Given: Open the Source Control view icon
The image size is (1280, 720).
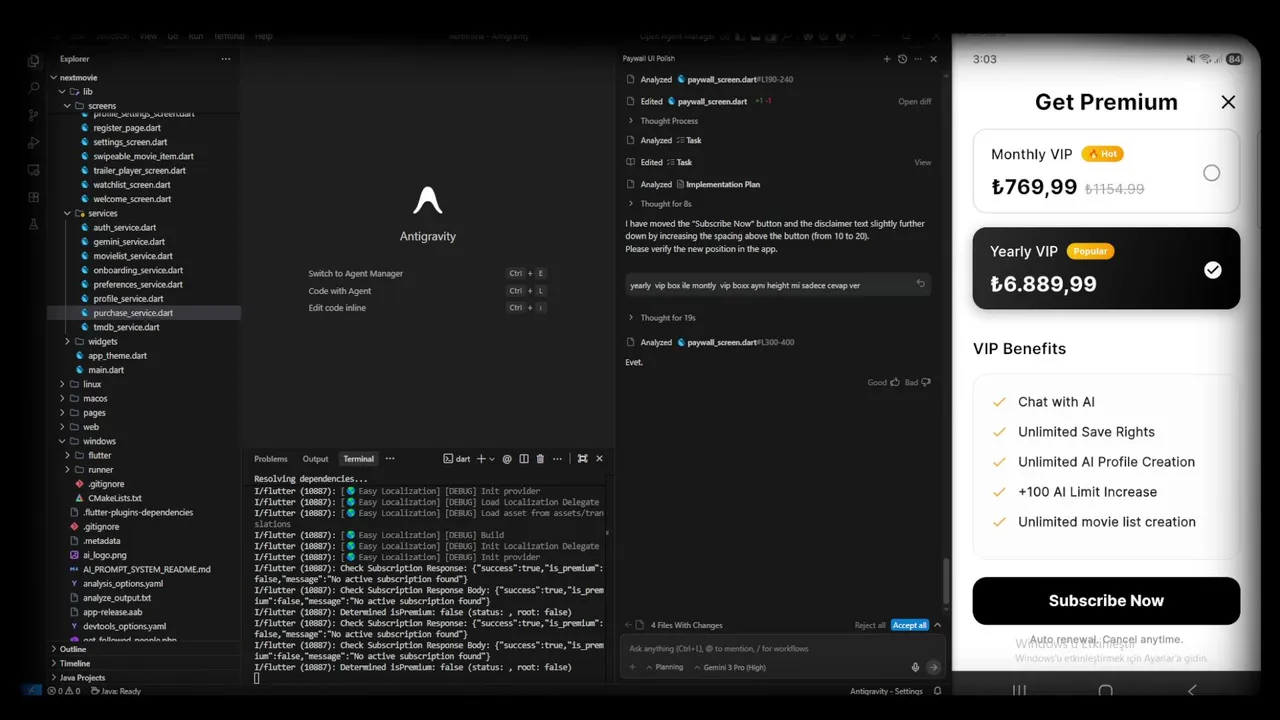Looking at the screenshot, I should [34, 116].
